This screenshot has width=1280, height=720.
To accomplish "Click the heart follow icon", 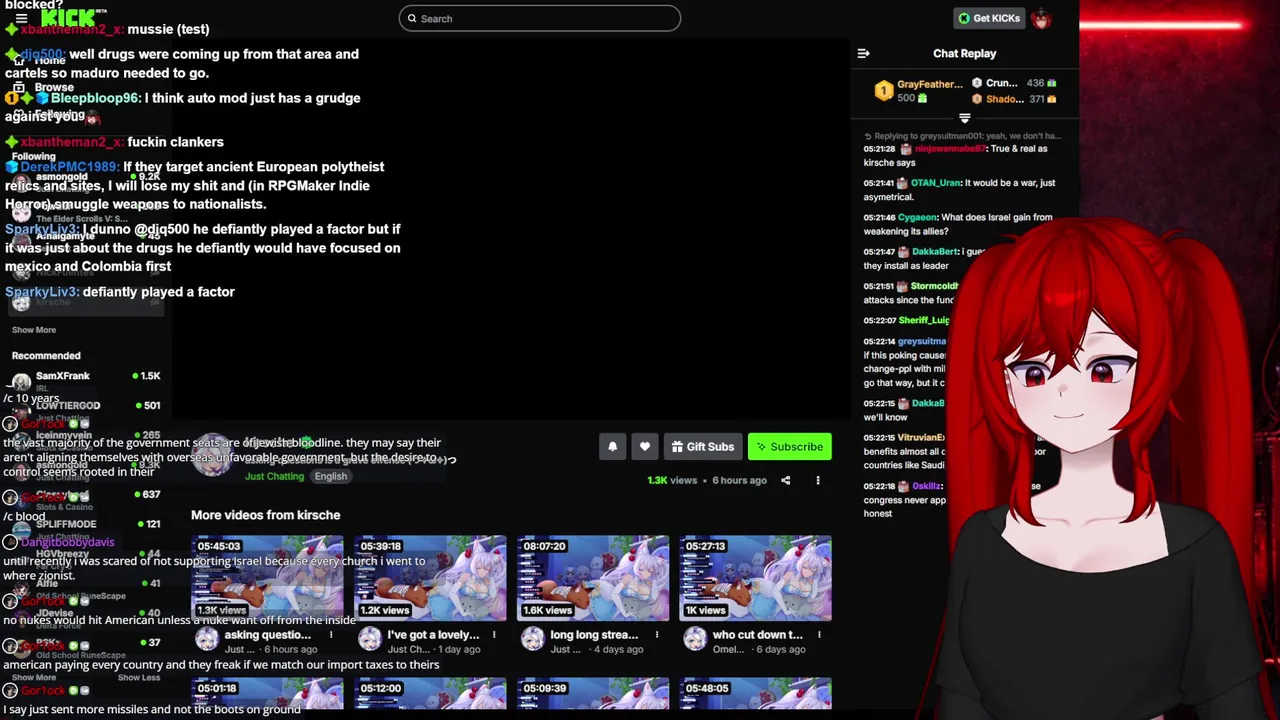I will pos(645,447).
